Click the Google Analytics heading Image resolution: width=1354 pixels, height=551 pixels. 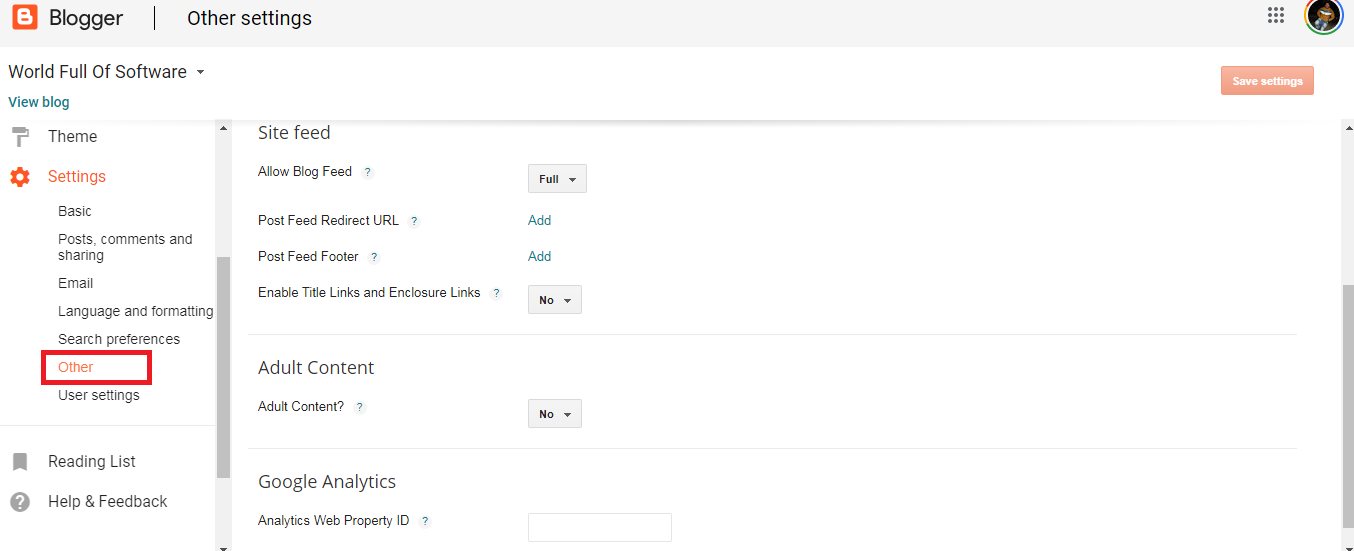click(327, 482)
